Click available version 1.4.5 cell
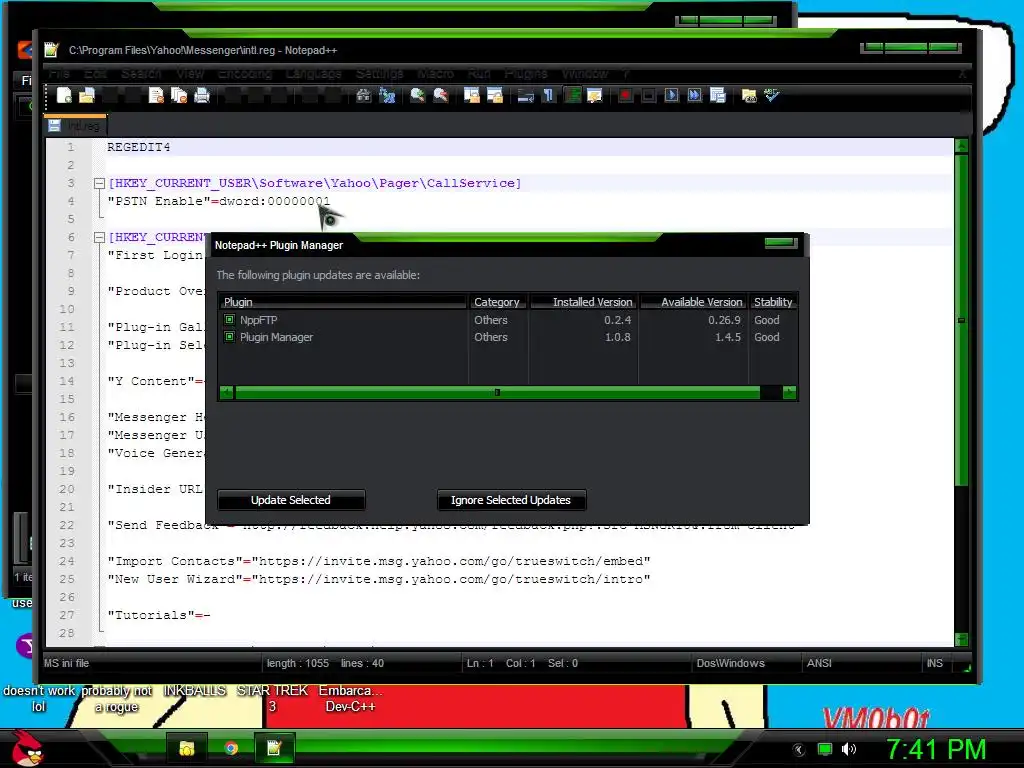The width and height of the screenshot is (1024, 768). pyautogui.click(x=728, y=337)
